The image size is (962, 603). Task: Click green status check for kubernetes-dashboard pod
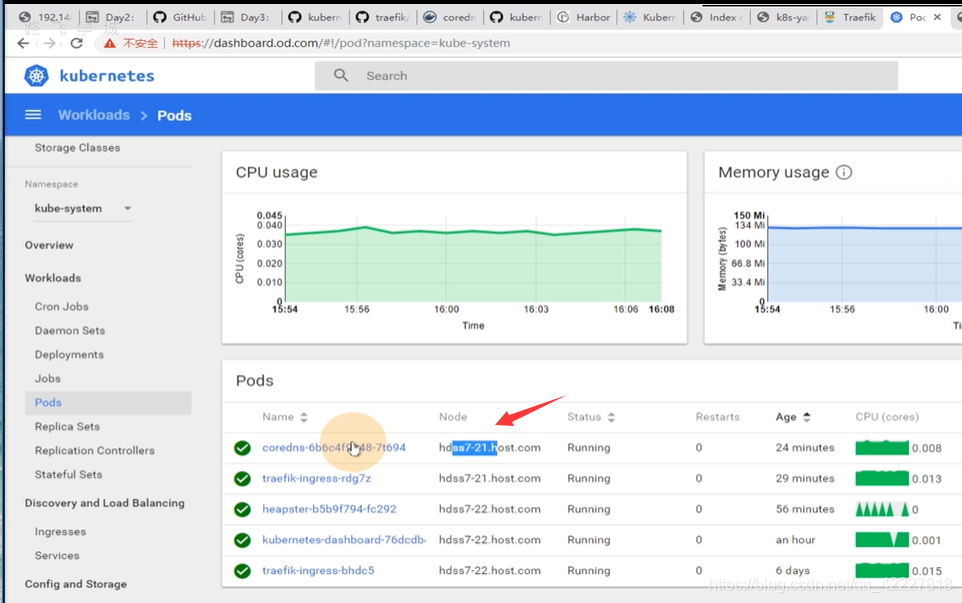click(242, 540)
